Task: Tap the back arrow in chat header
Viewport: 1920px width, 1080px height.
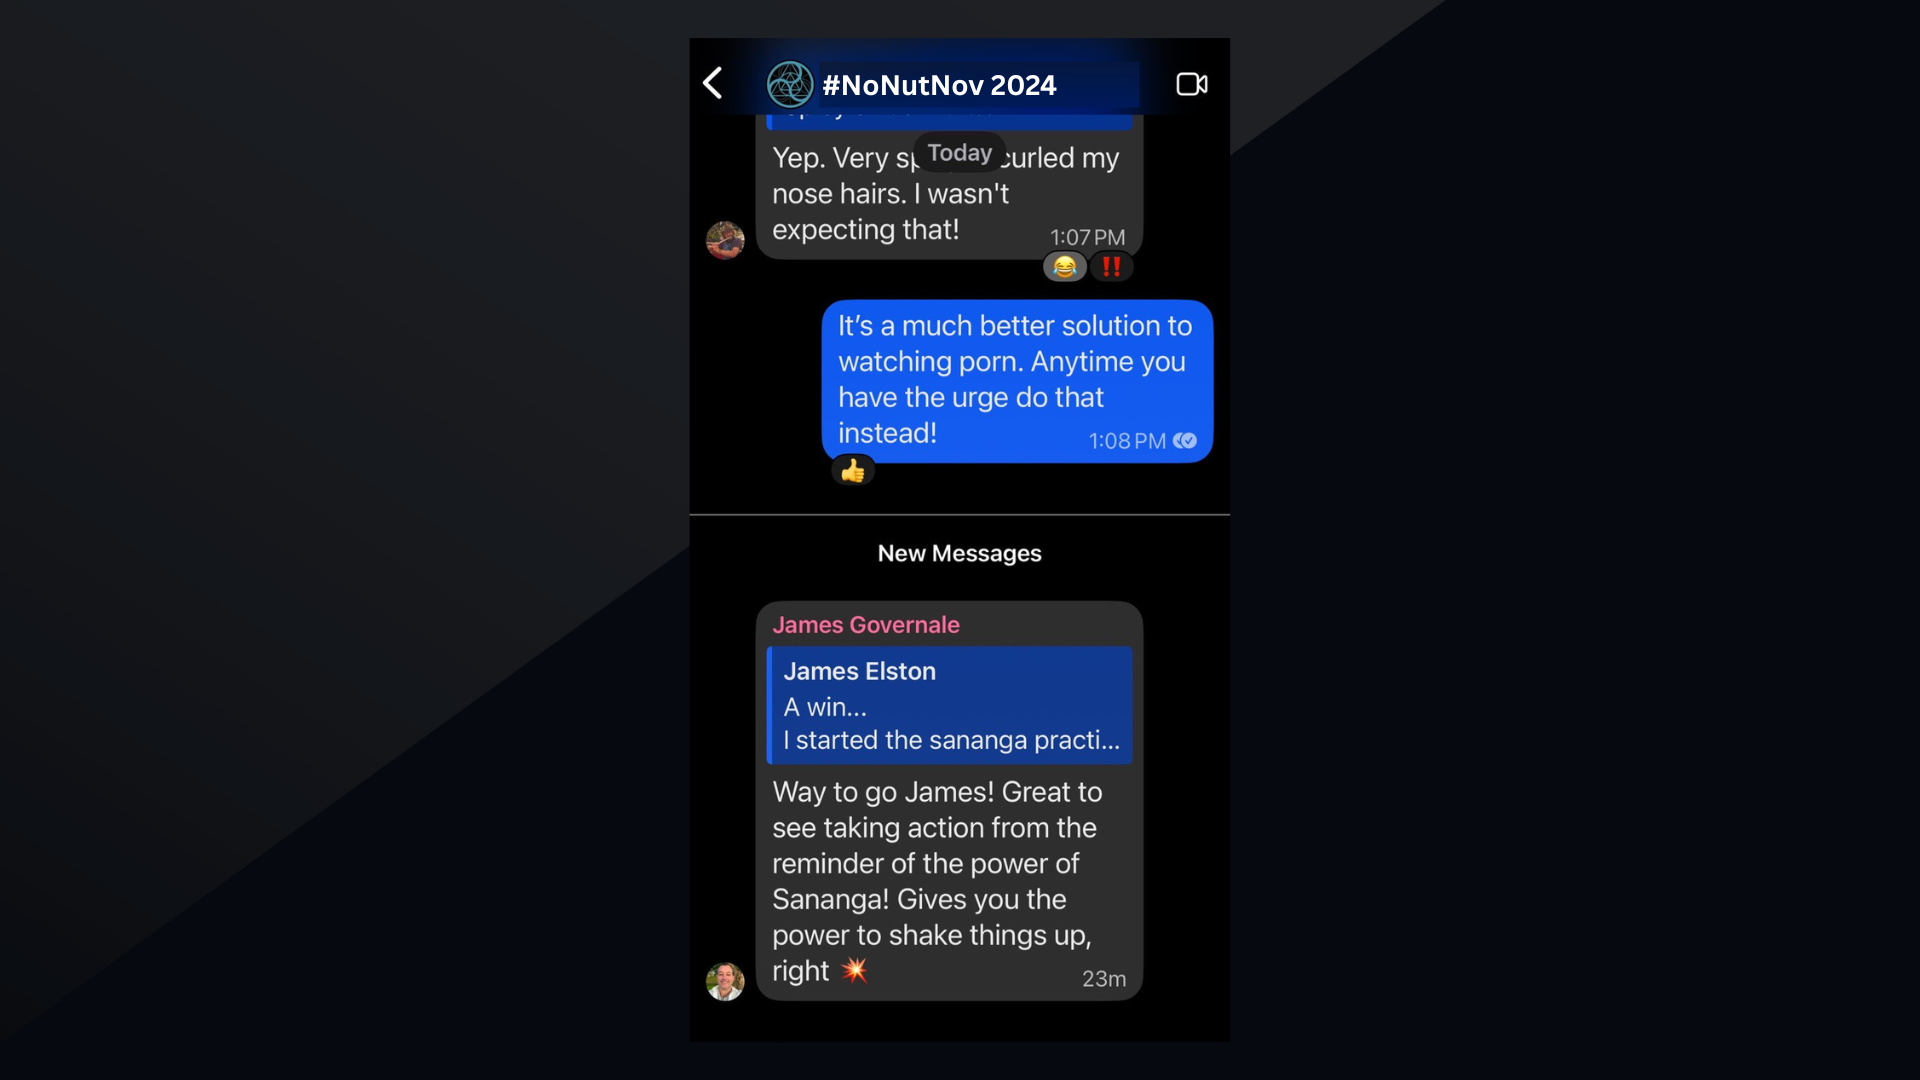Action: (x=712, y=83)
